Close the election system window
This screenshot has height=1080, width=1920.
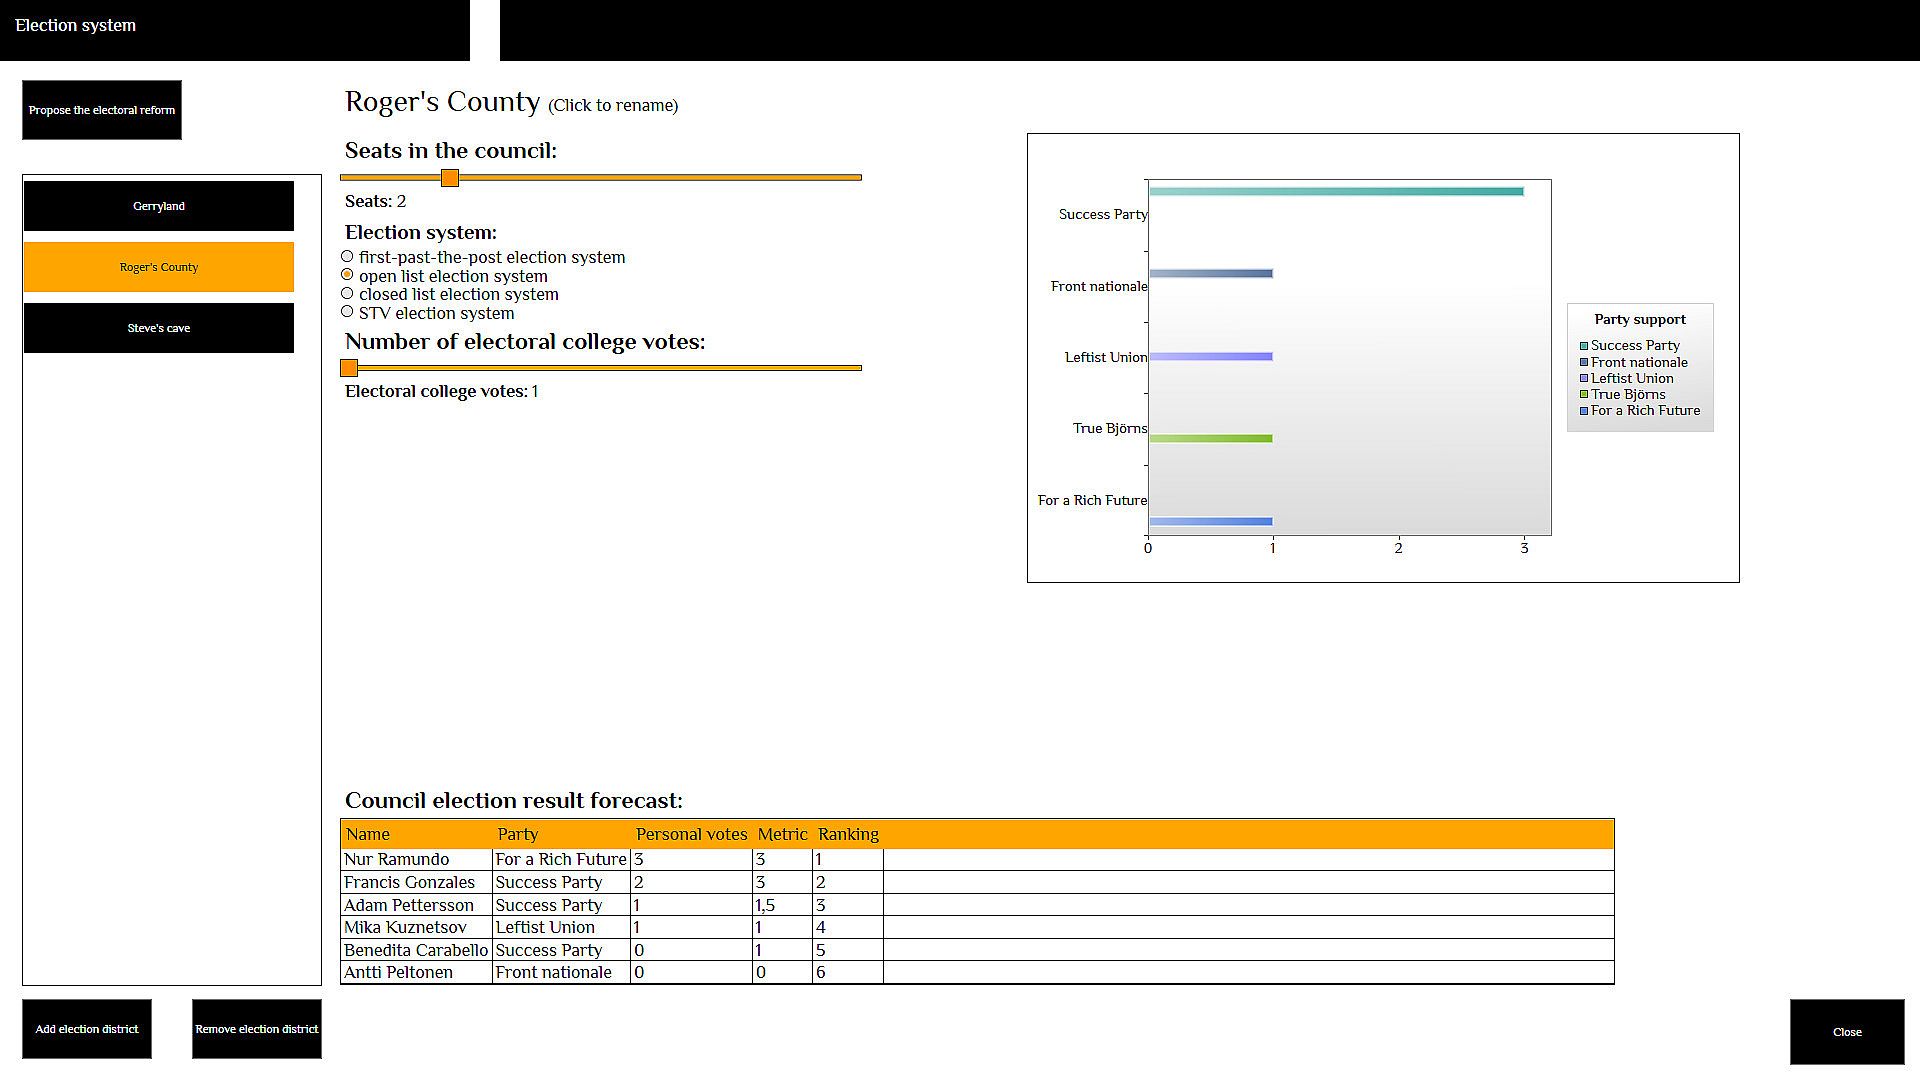(1846, 1032)
